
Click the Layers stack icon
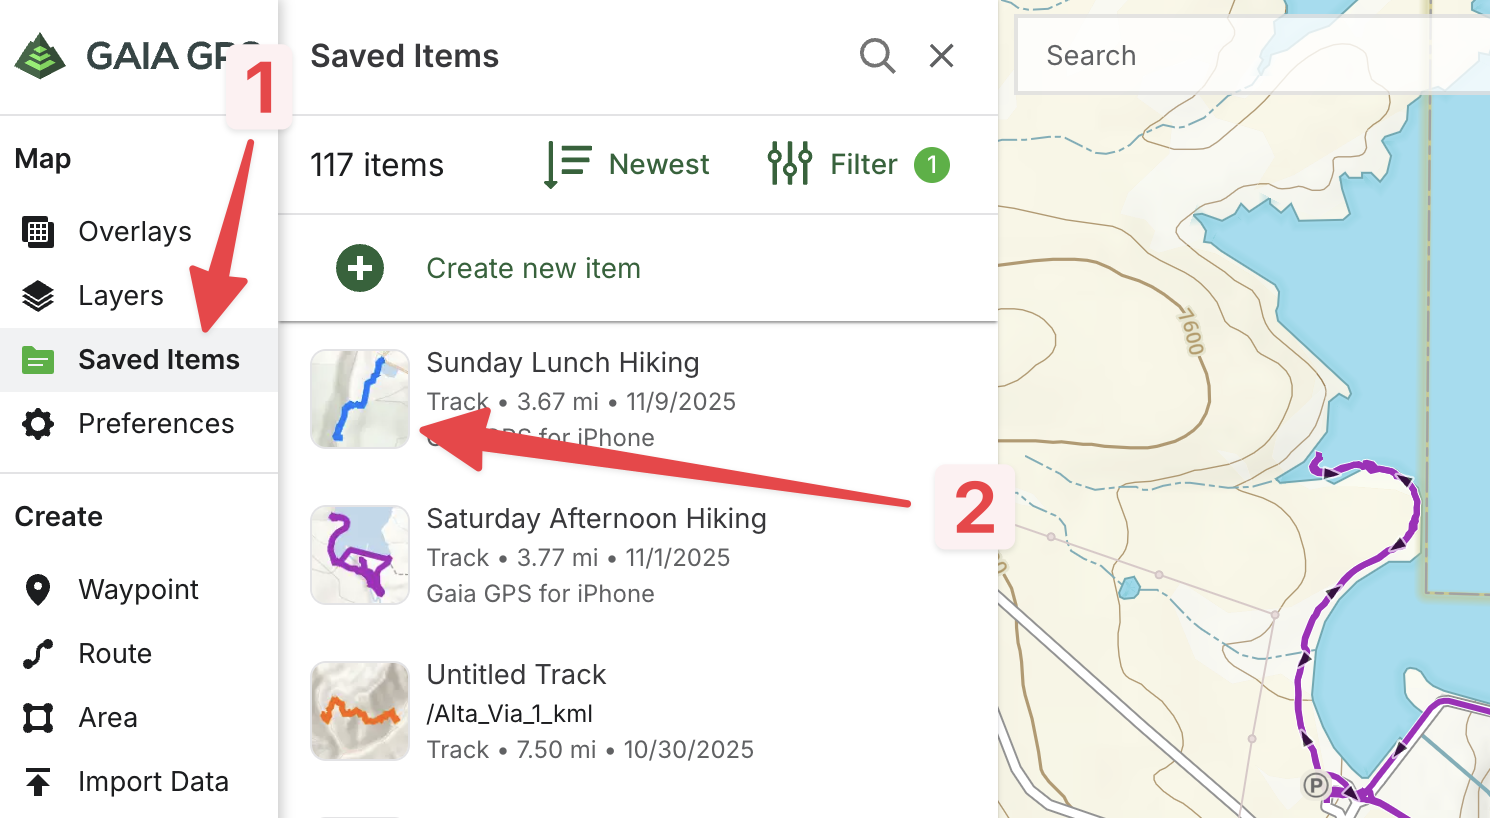[38, 296]
